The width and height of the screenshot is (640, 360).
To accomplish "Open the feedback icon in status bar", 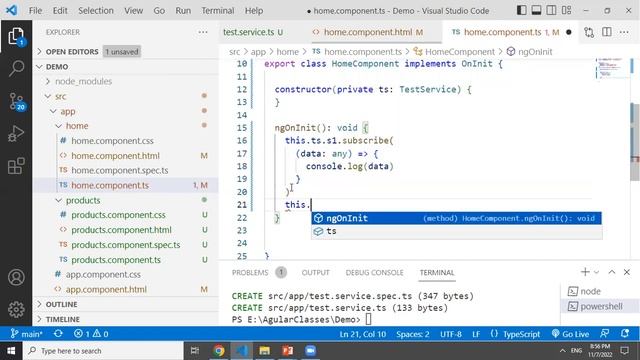I will click(x=604, y=333).
